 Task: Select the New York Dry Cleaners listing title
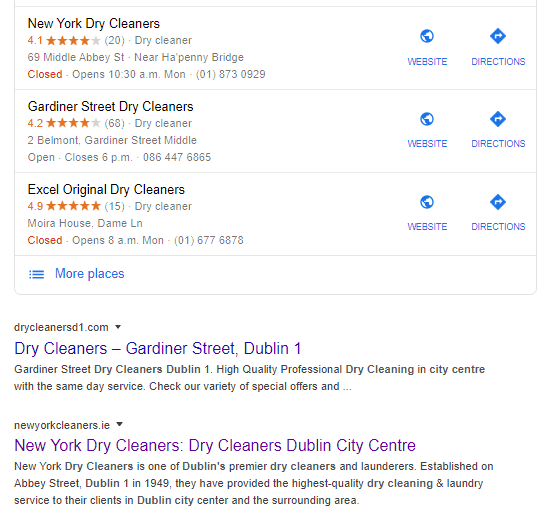[x=94, y=24]
